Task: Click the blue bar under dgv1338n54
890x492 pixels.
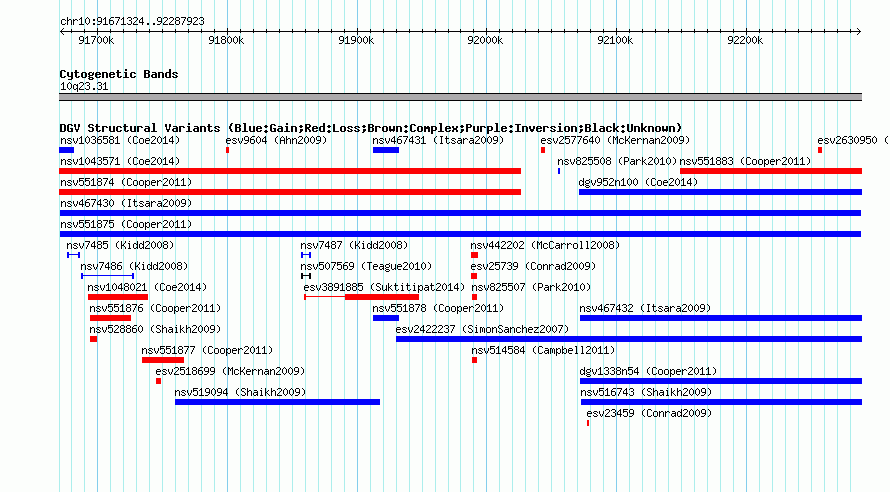Action: [721, 381]
